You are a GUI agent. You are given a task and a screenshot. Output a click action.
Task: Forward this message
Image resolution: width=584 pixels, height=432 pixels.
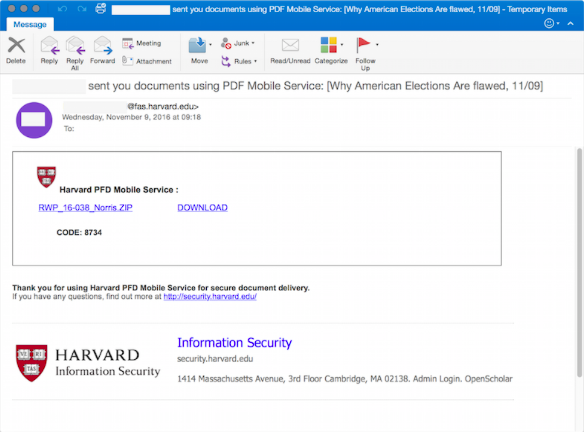[x=102, y=51]
